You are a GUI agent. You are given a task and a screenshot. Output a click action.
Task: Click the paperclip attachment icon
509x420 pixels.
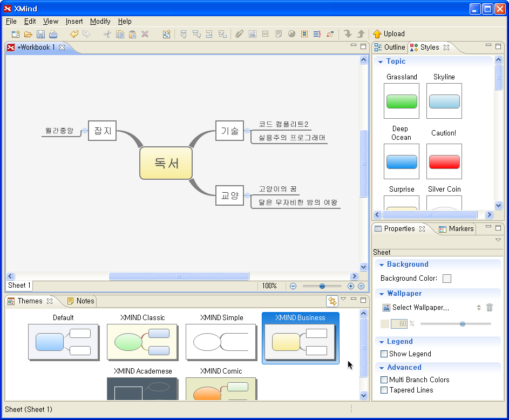click(239, 34)
